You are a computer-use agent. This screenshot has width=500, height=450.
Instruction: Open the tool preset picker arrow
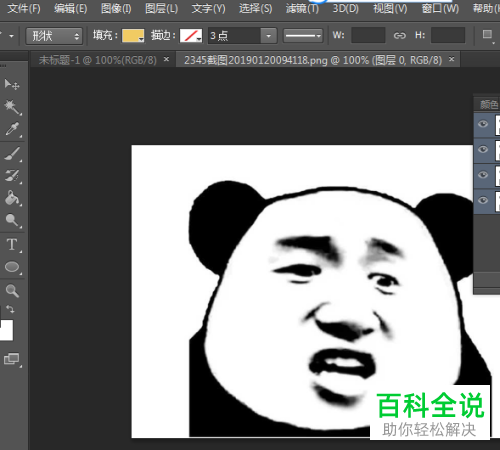pyautogui.click(x=11, y=36)
